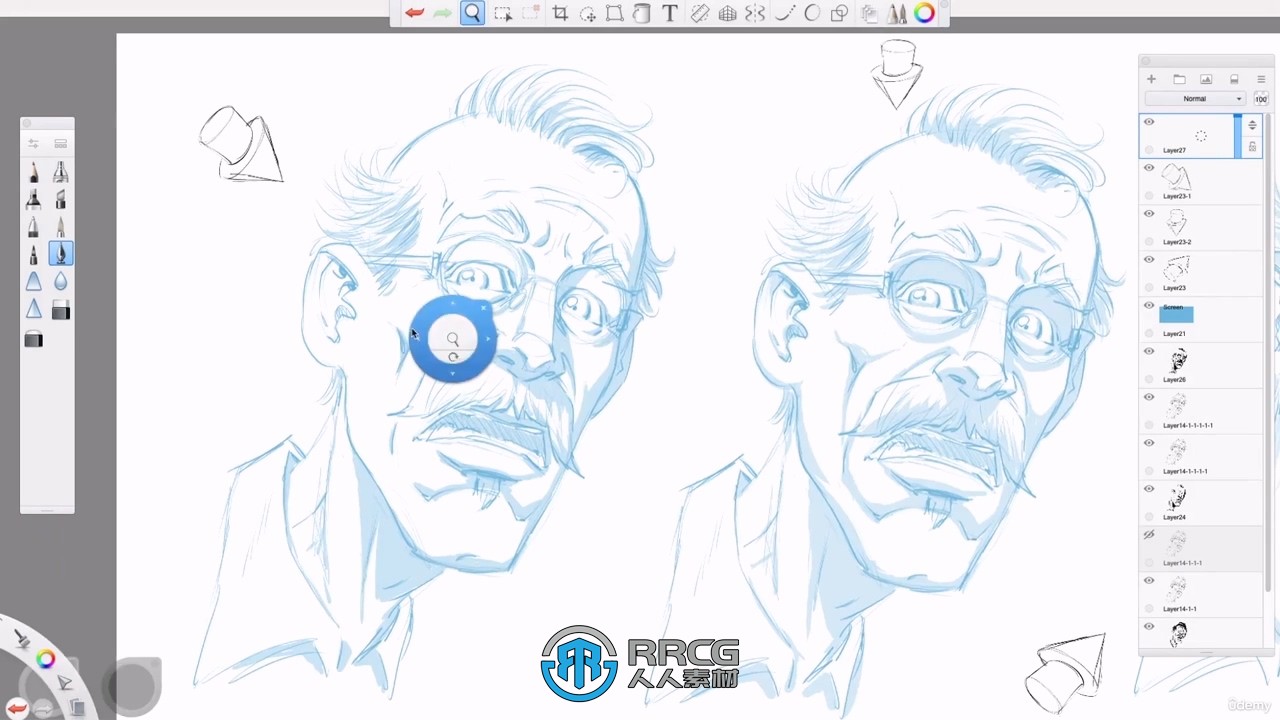Select the Layer26 thumbnail
This screenshot has height=720, width=1280.
(1178, 361)
